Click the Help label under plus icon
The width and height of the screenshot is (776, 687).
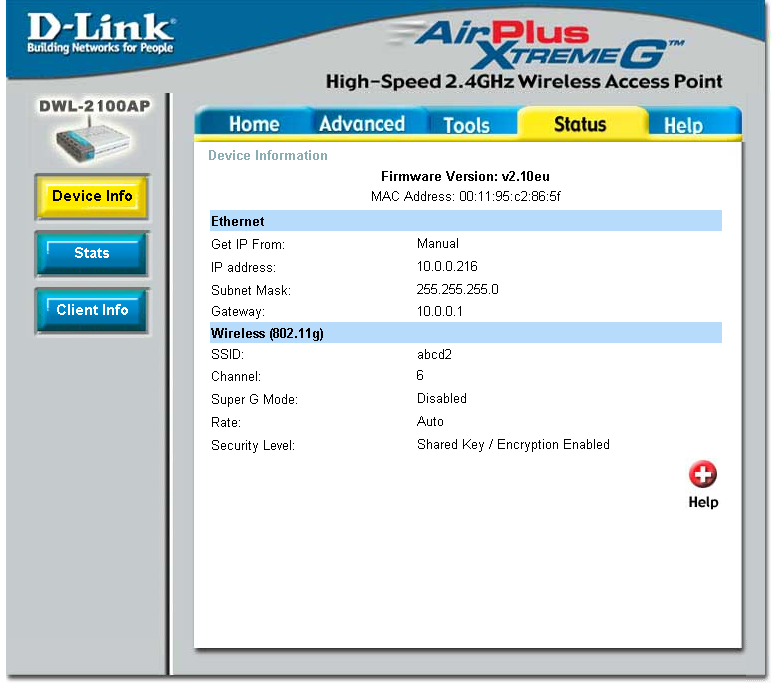[703, 502]
